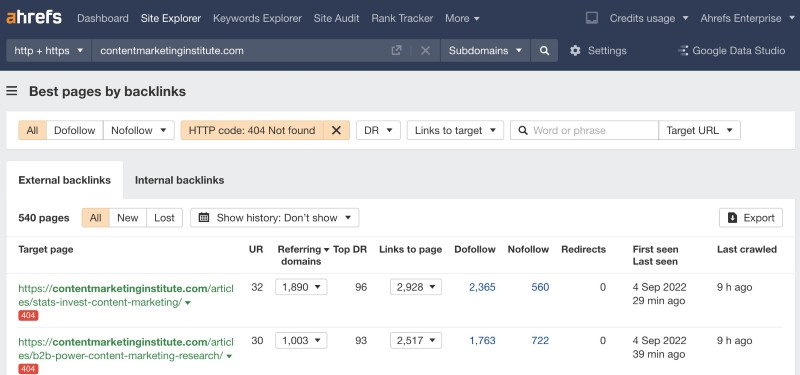Screen dimensions: 800x375
Task: Expand arrow next to b2b-power-content-marketing-research URL
Action: point(229,356)
